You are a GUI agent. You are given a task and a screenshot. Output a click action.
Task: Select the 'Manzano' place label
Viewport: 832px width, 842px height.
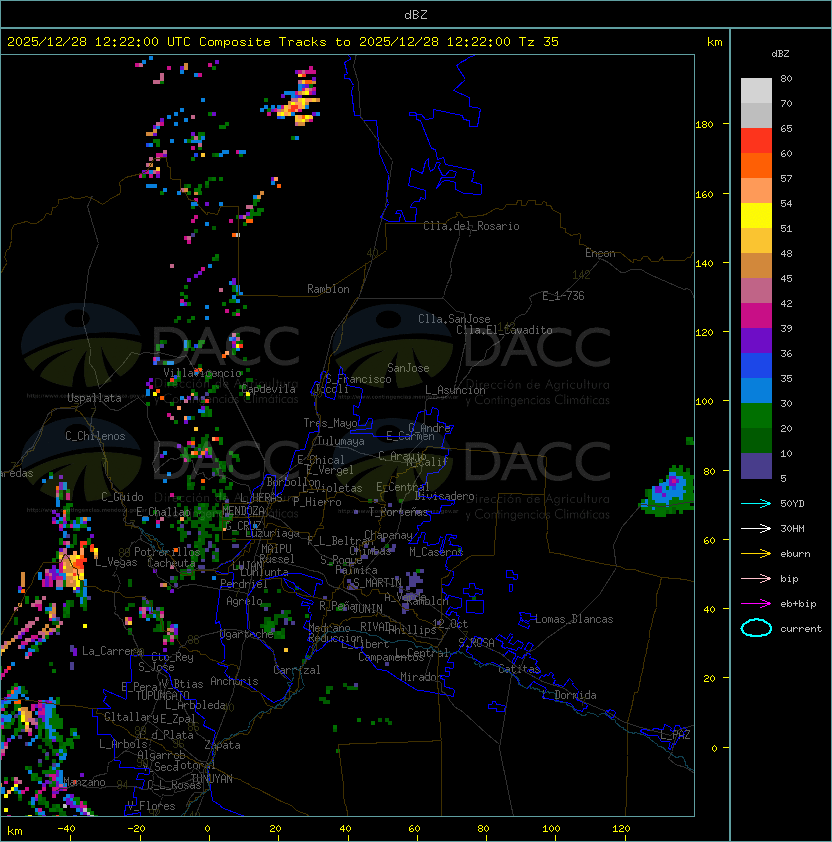coord(84,782)
